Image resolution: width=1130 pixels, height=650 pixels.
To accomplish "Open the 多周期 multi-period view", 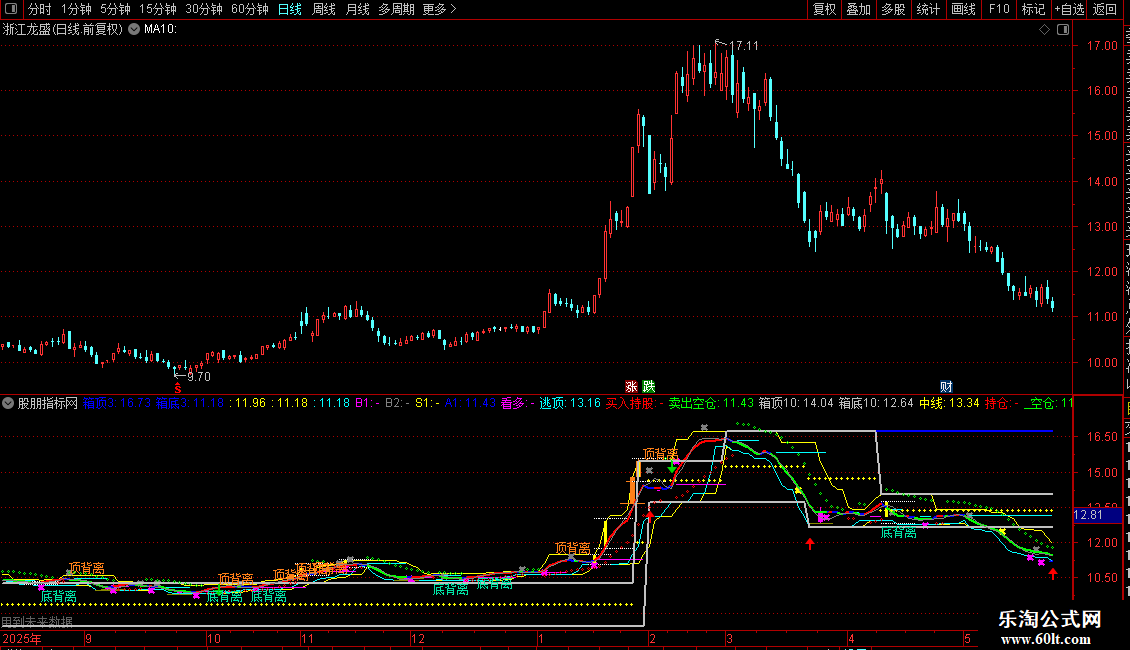I will [x=396, y=9].
